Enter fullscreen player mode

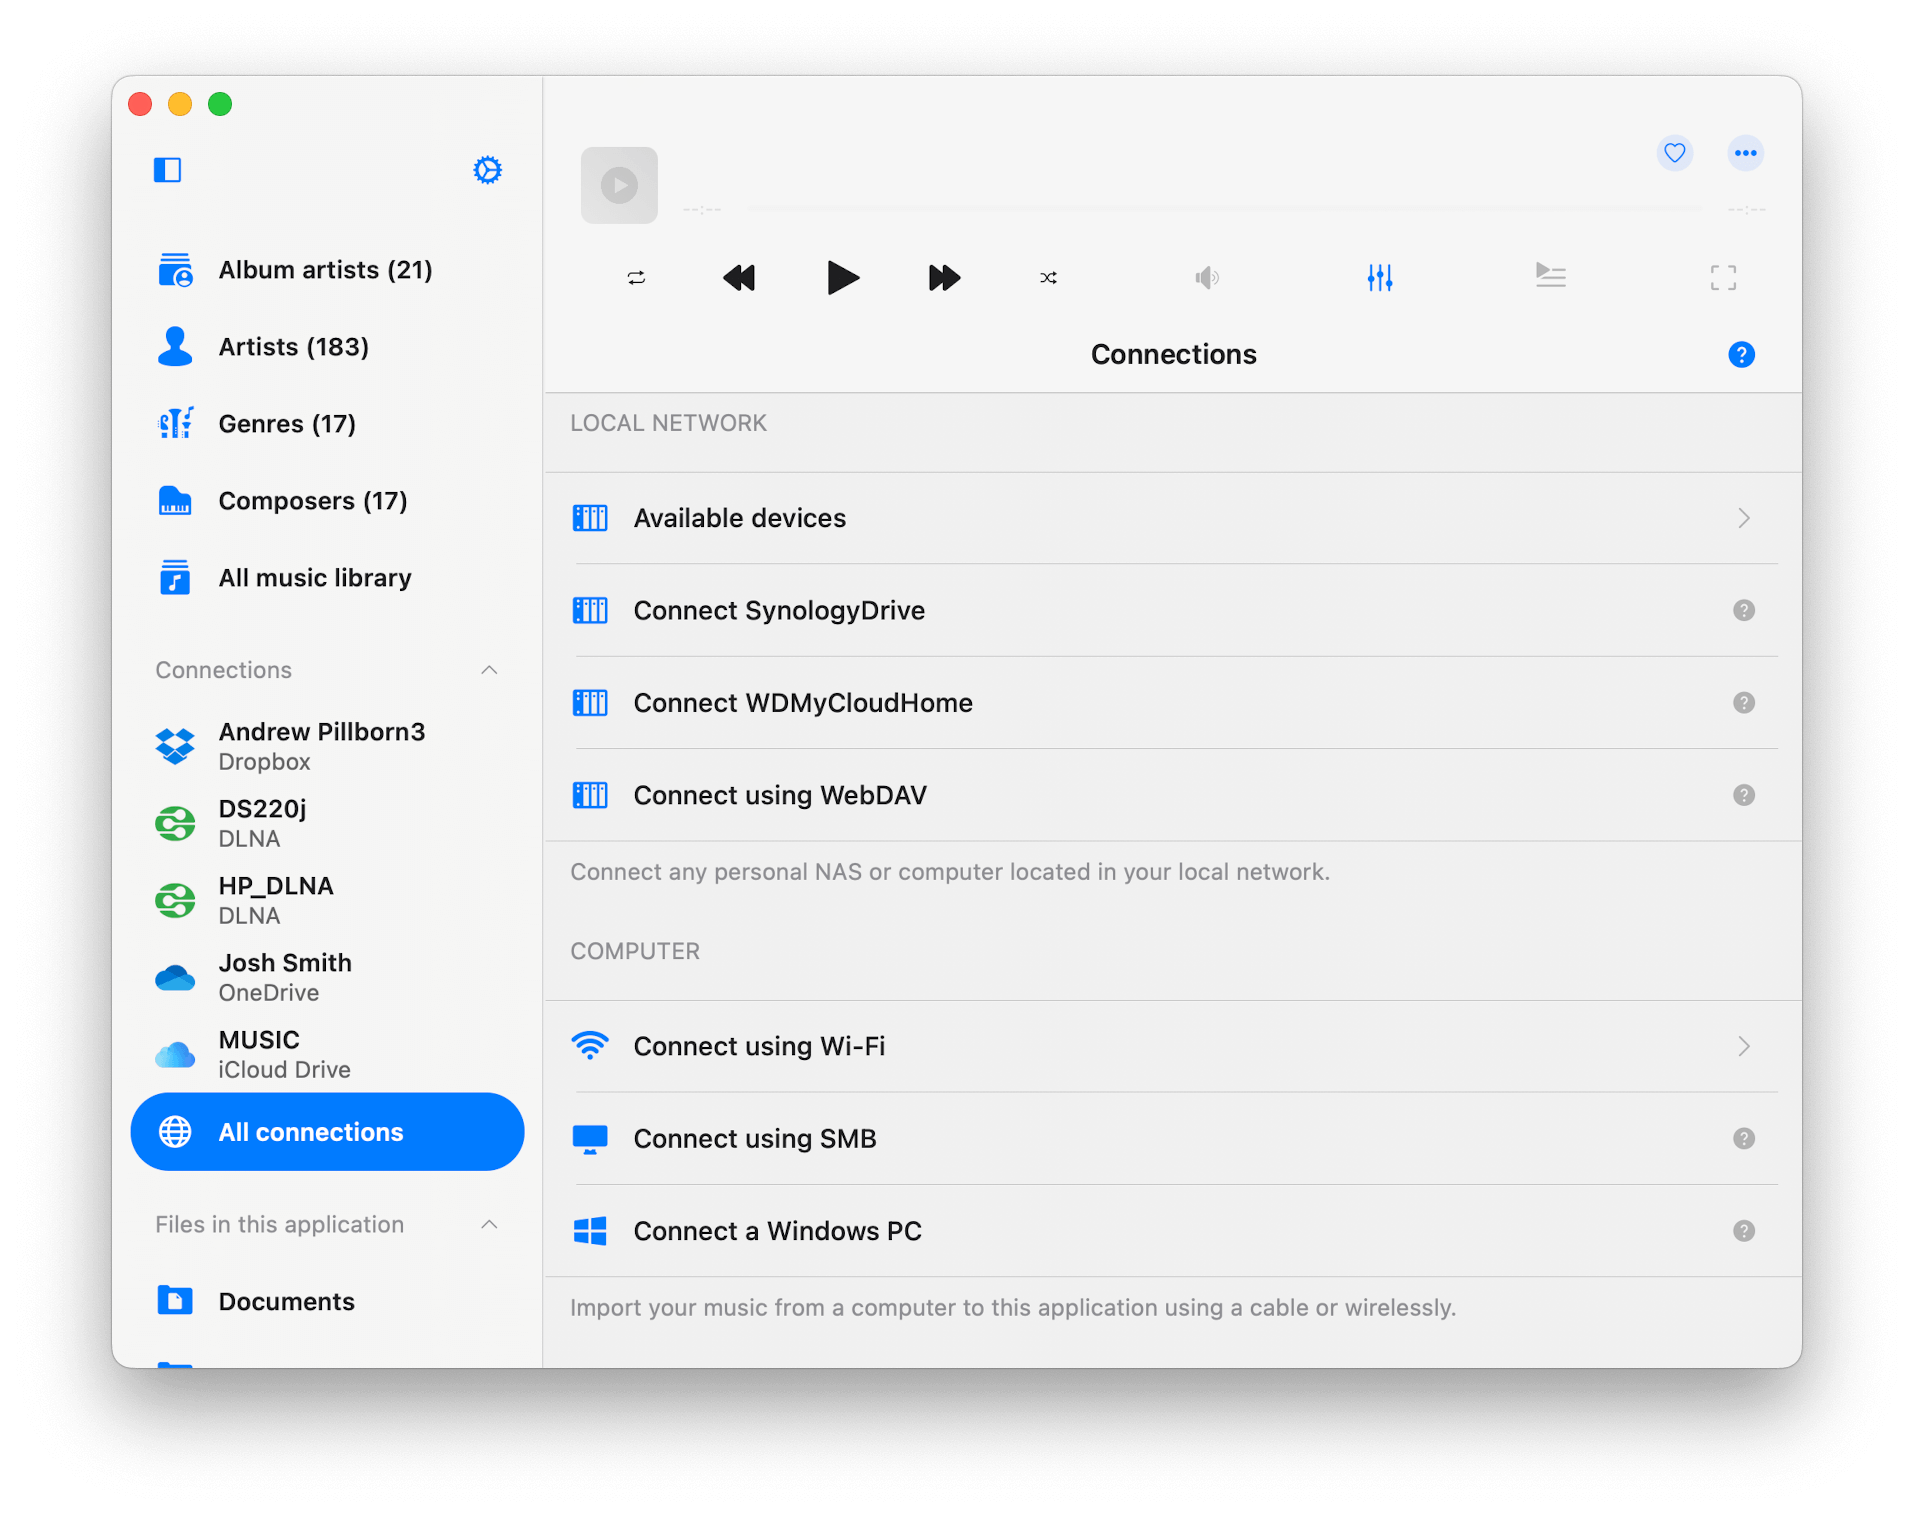pyautogui.click(x=1722, y=277)
